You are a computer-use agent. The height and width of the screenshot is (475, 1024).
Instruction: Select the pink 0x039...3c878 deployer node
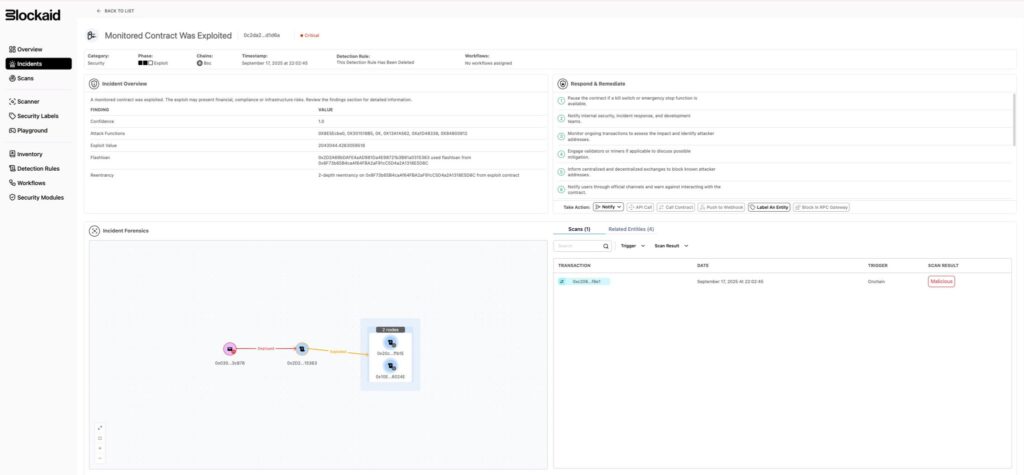230,350
